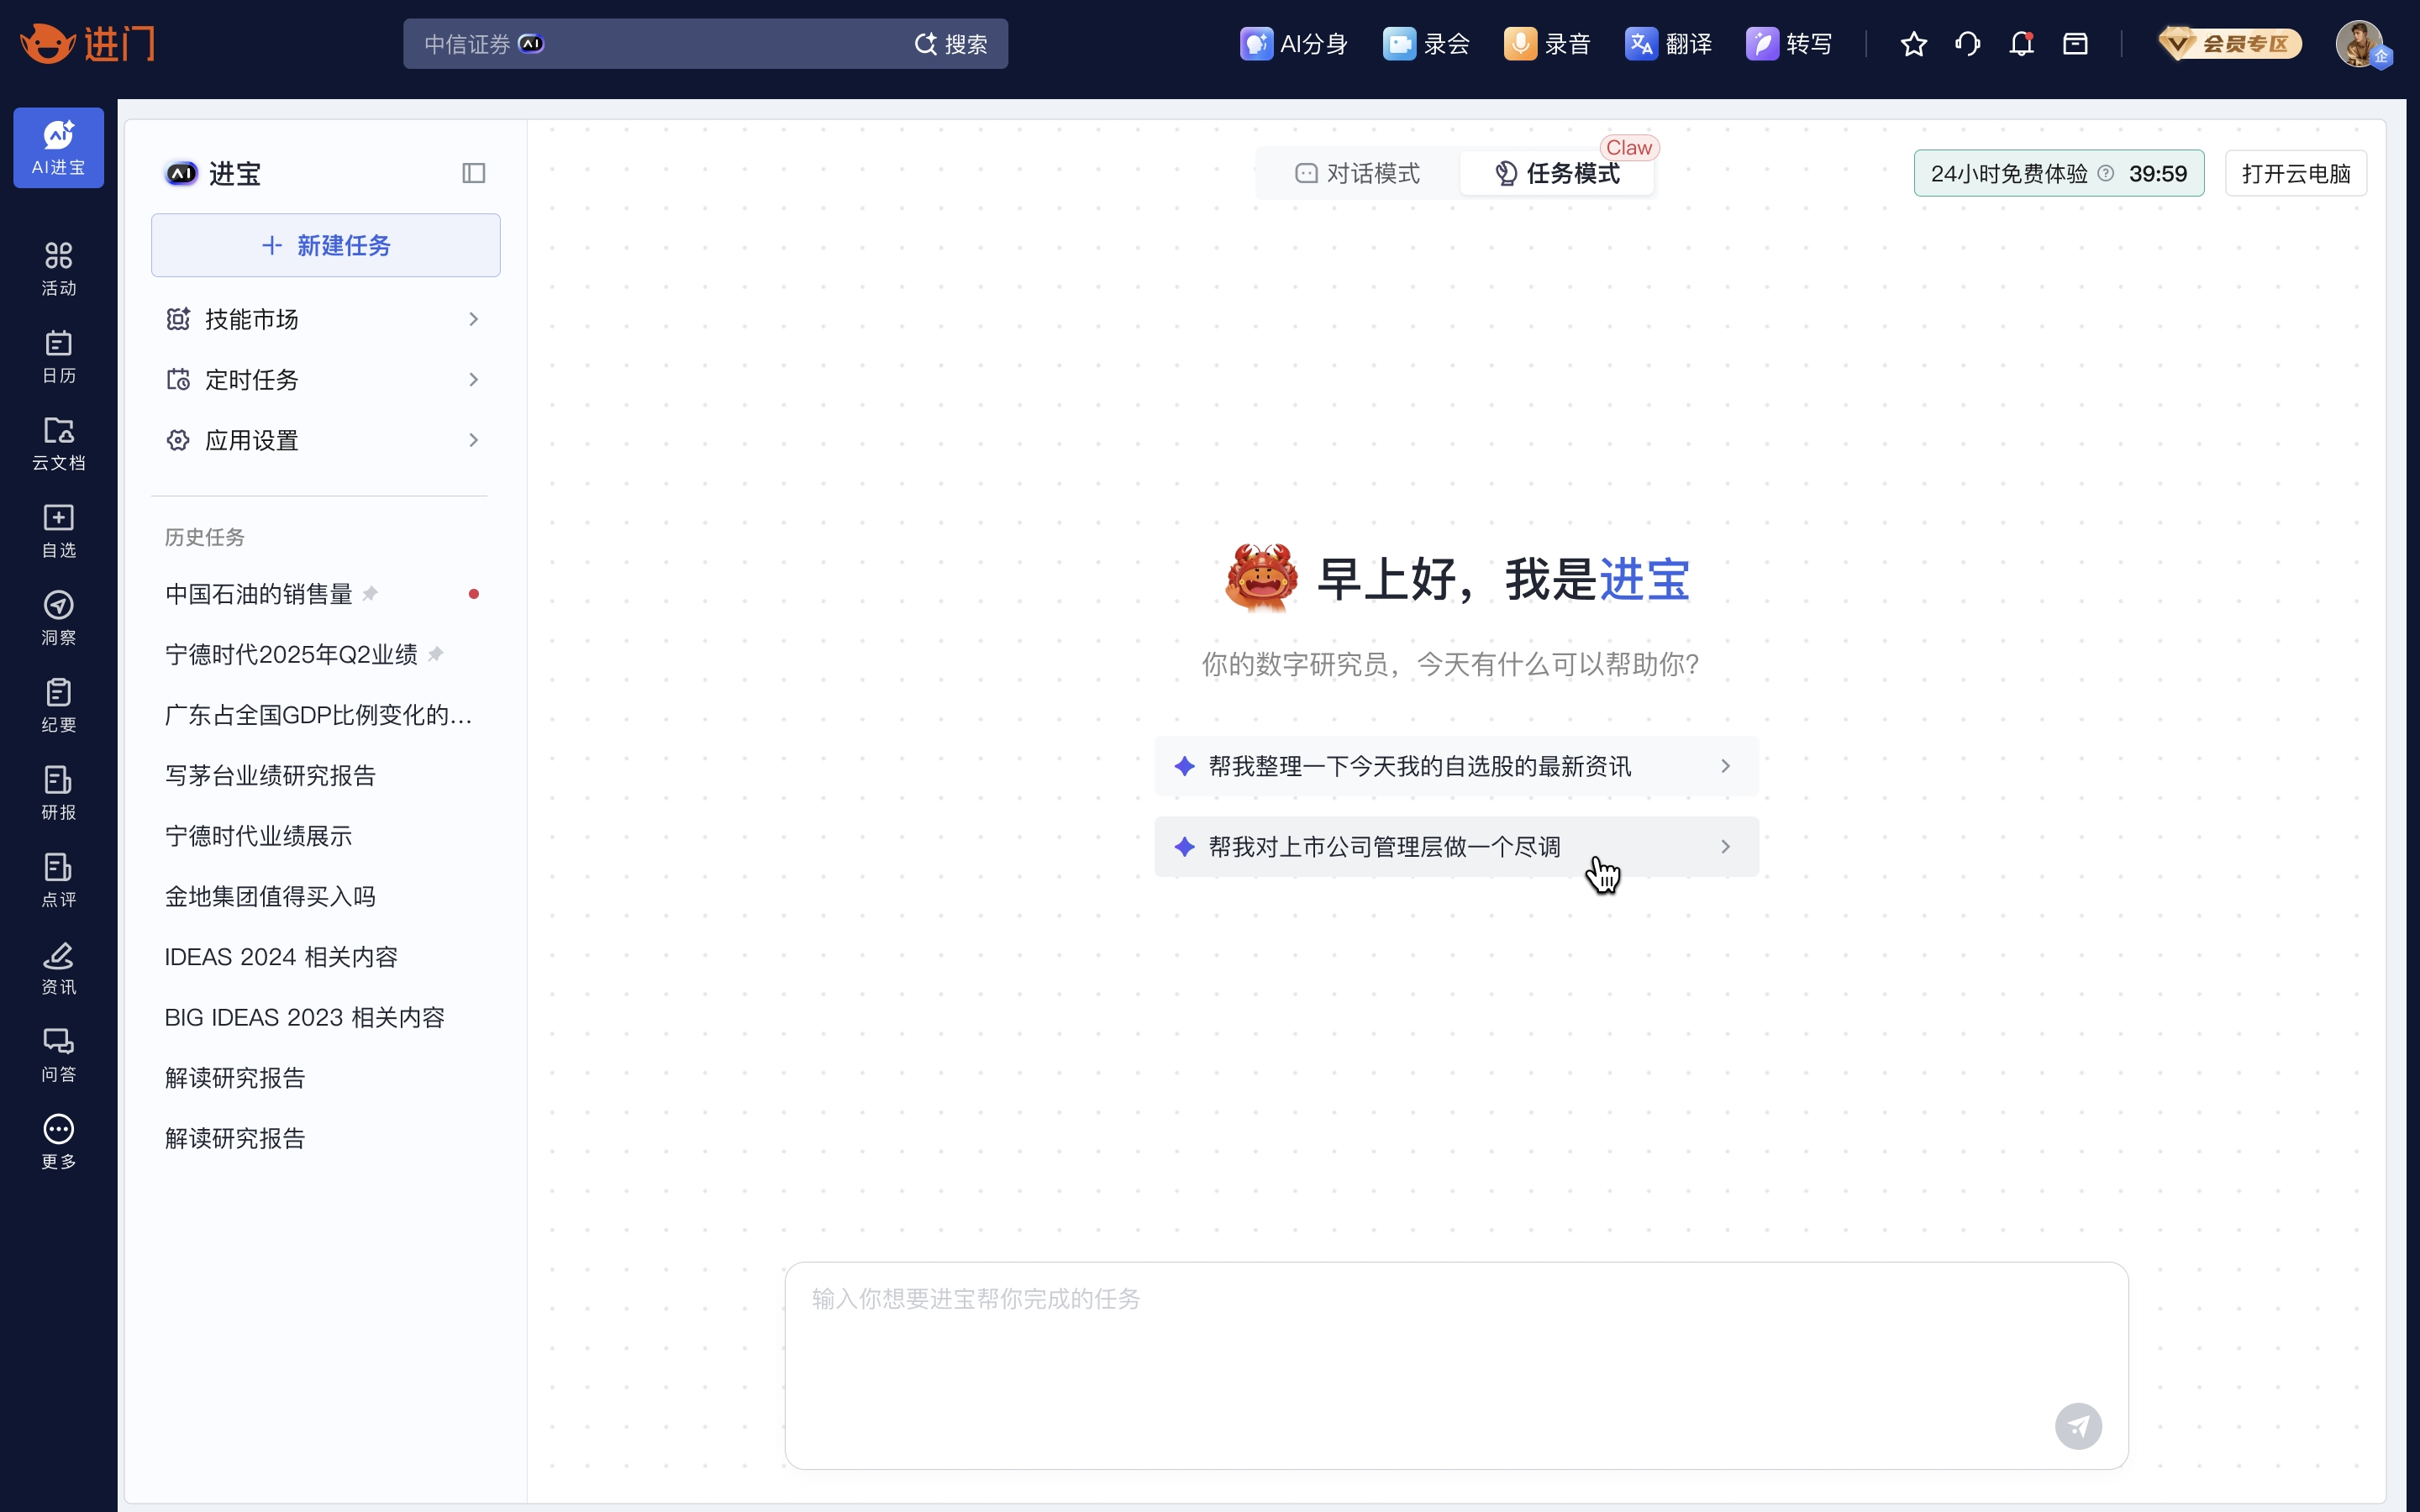Expand 定时任务 section
This screenshot has height=1512, width=2420.
pyautogui.click(x=324, y=380)
